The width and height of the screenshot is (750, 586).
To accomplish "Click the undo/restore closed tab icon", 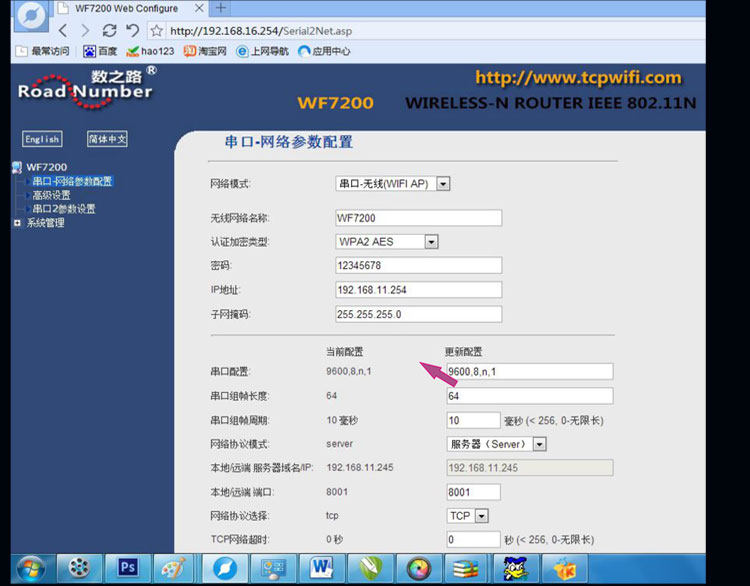I will pyautogui.click(x=132, y=31).
